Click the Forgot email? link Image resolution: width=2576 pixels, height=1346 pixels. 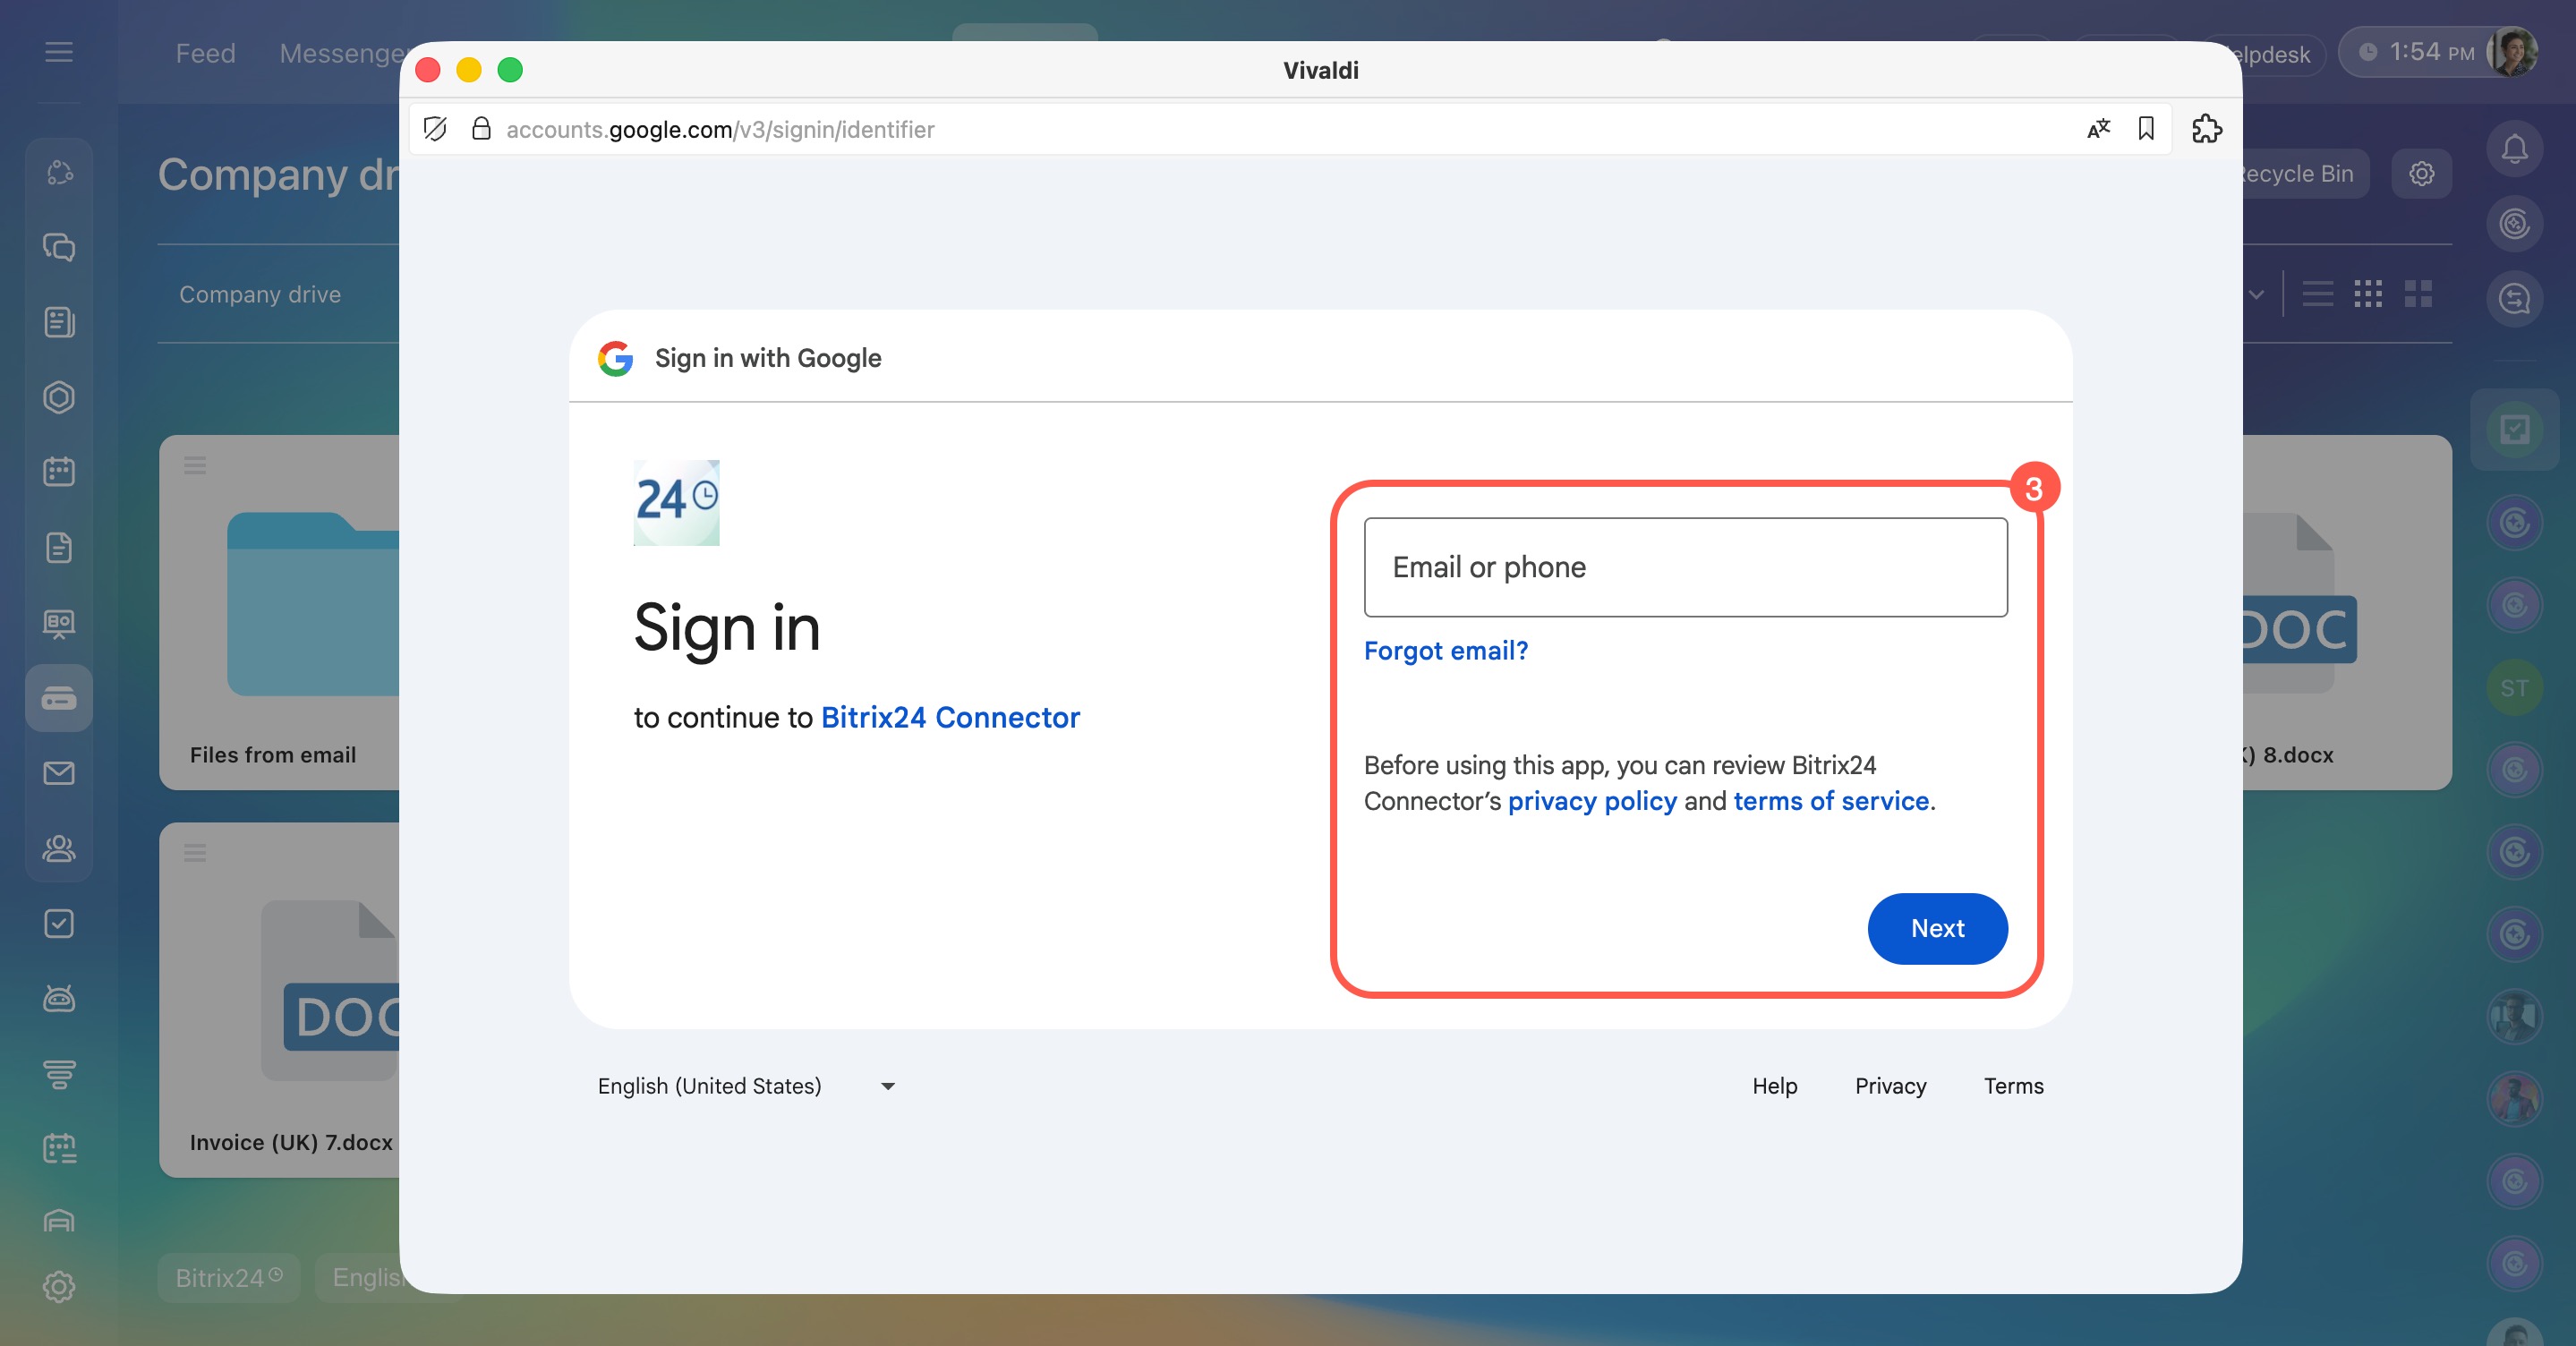pyautogui.click(x=1445, y=651)
